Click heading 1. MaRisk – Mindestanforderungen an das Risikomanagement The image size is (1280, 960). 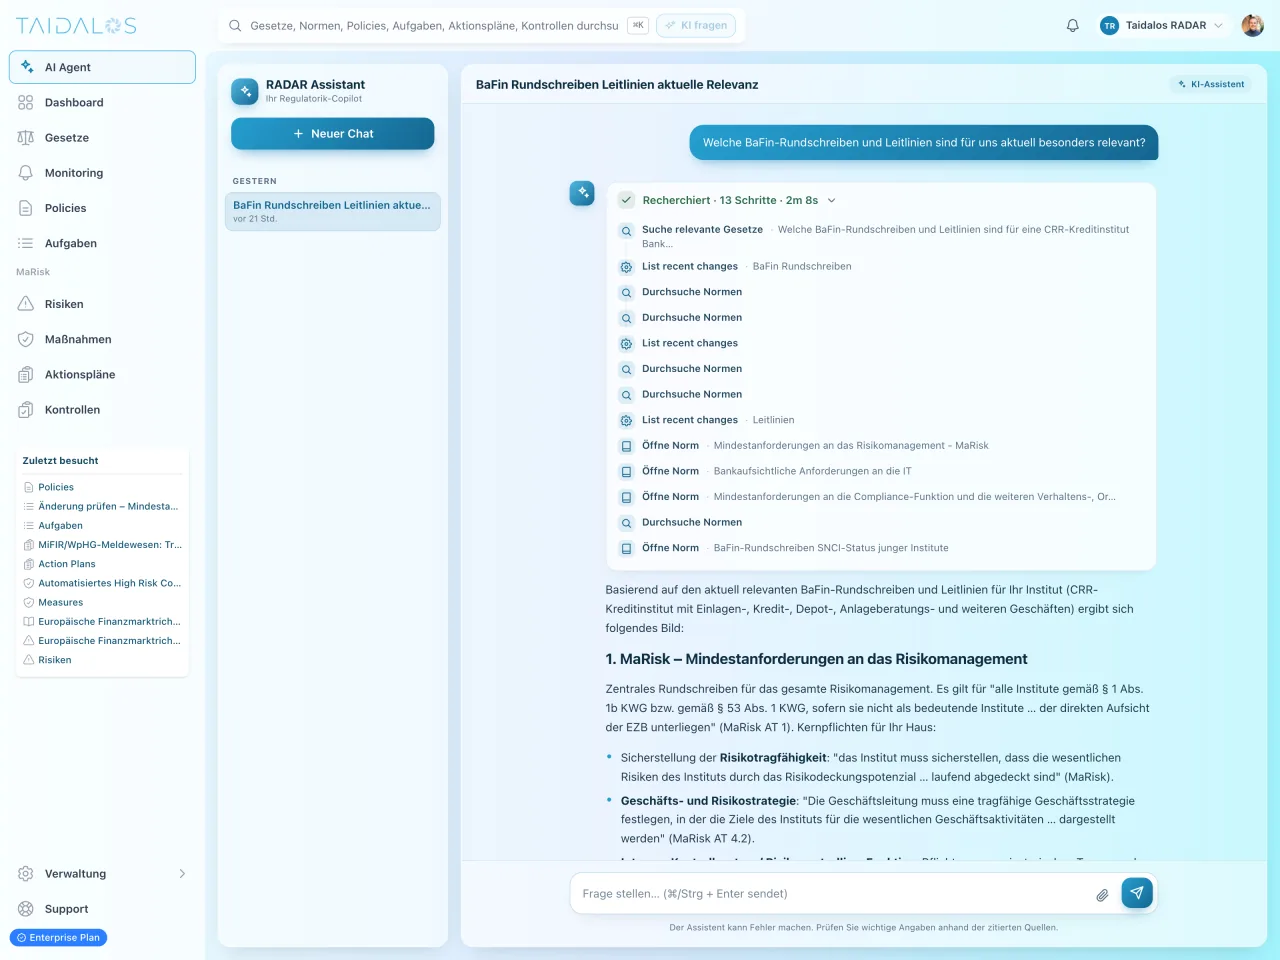click(x=816, y=659)
